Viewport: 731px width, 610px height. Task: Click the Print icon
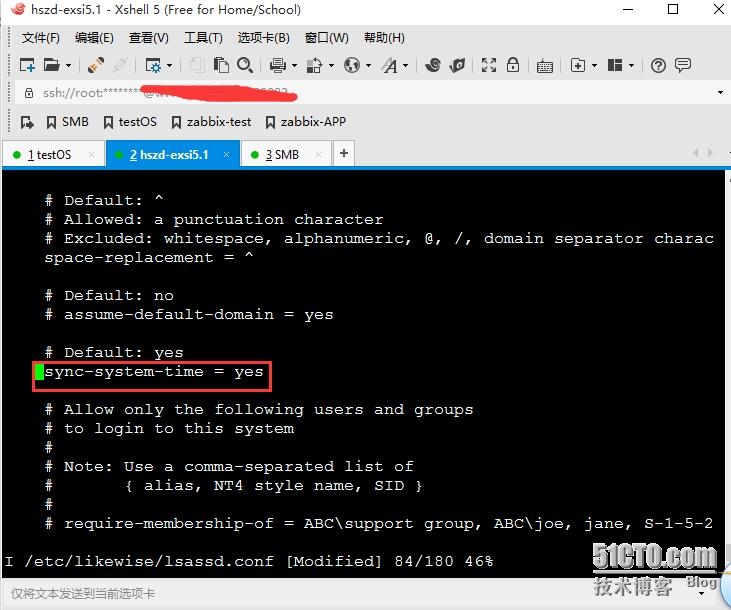pos(278,65)
